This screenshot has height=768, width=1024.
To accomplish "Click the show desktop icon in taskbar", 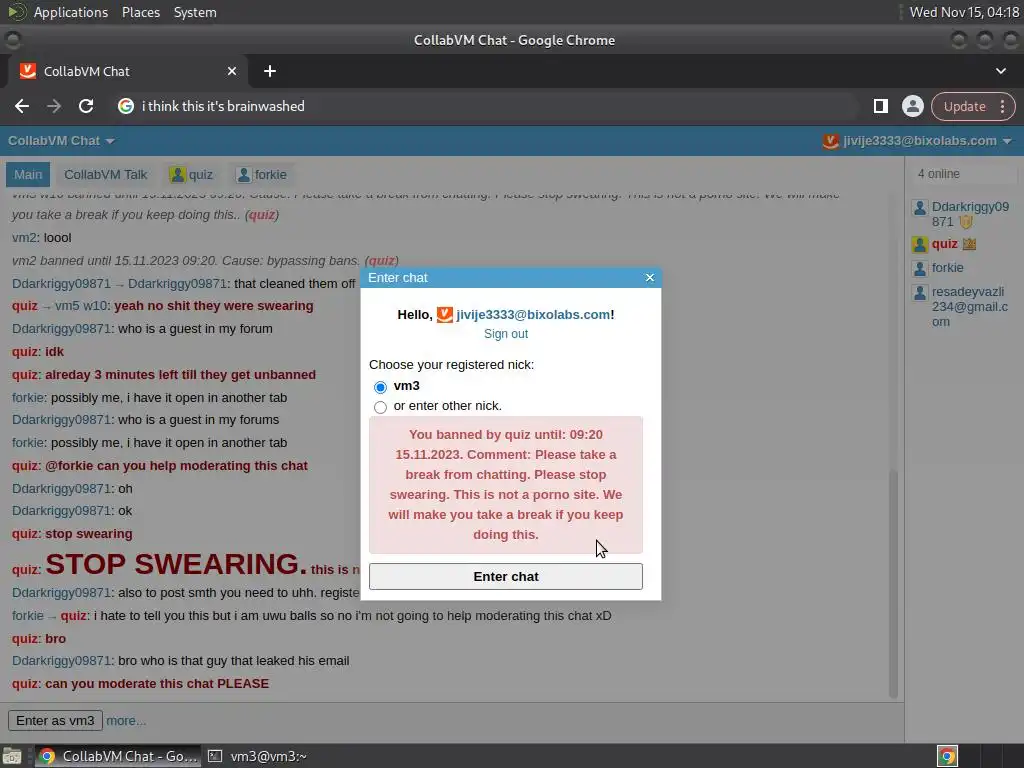I will click(x=12, y=756).
